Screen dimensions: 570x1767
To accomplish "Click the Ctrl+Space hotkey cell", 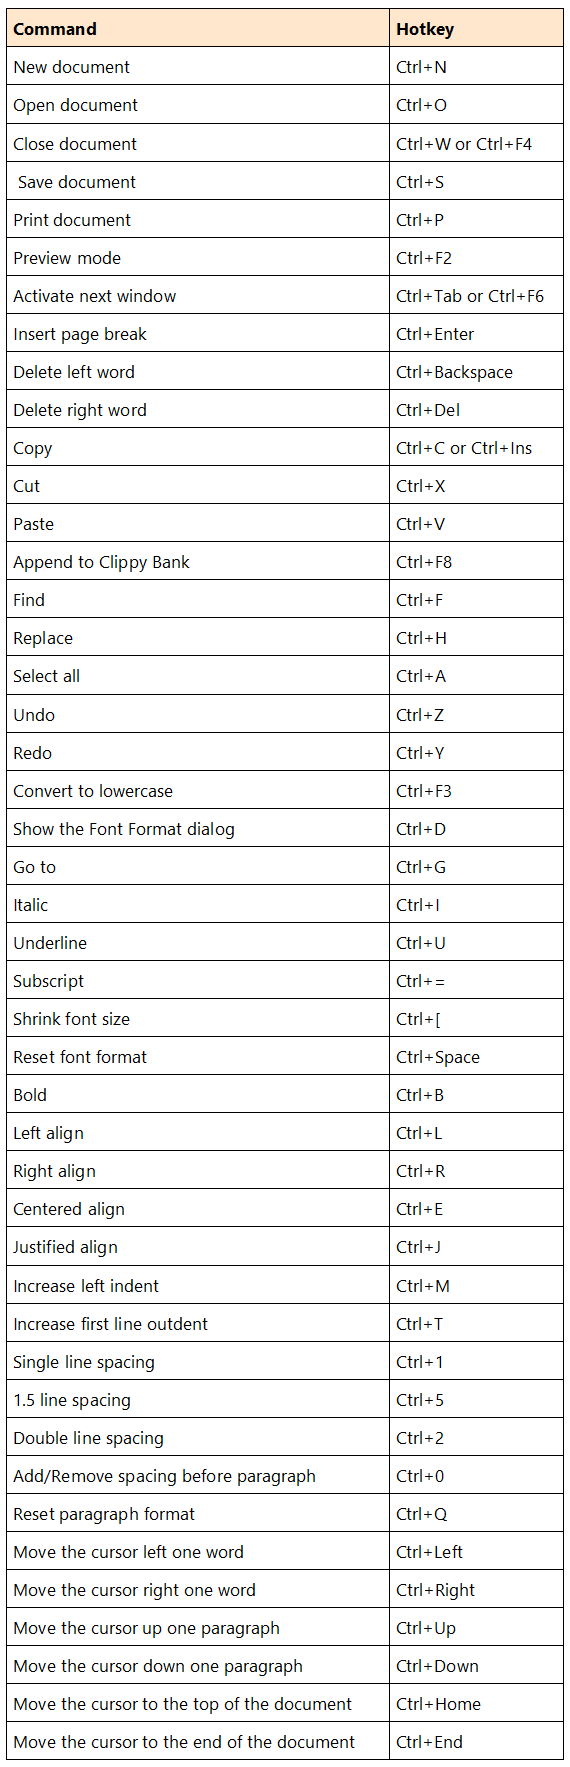I will (x=476, y=1056).
